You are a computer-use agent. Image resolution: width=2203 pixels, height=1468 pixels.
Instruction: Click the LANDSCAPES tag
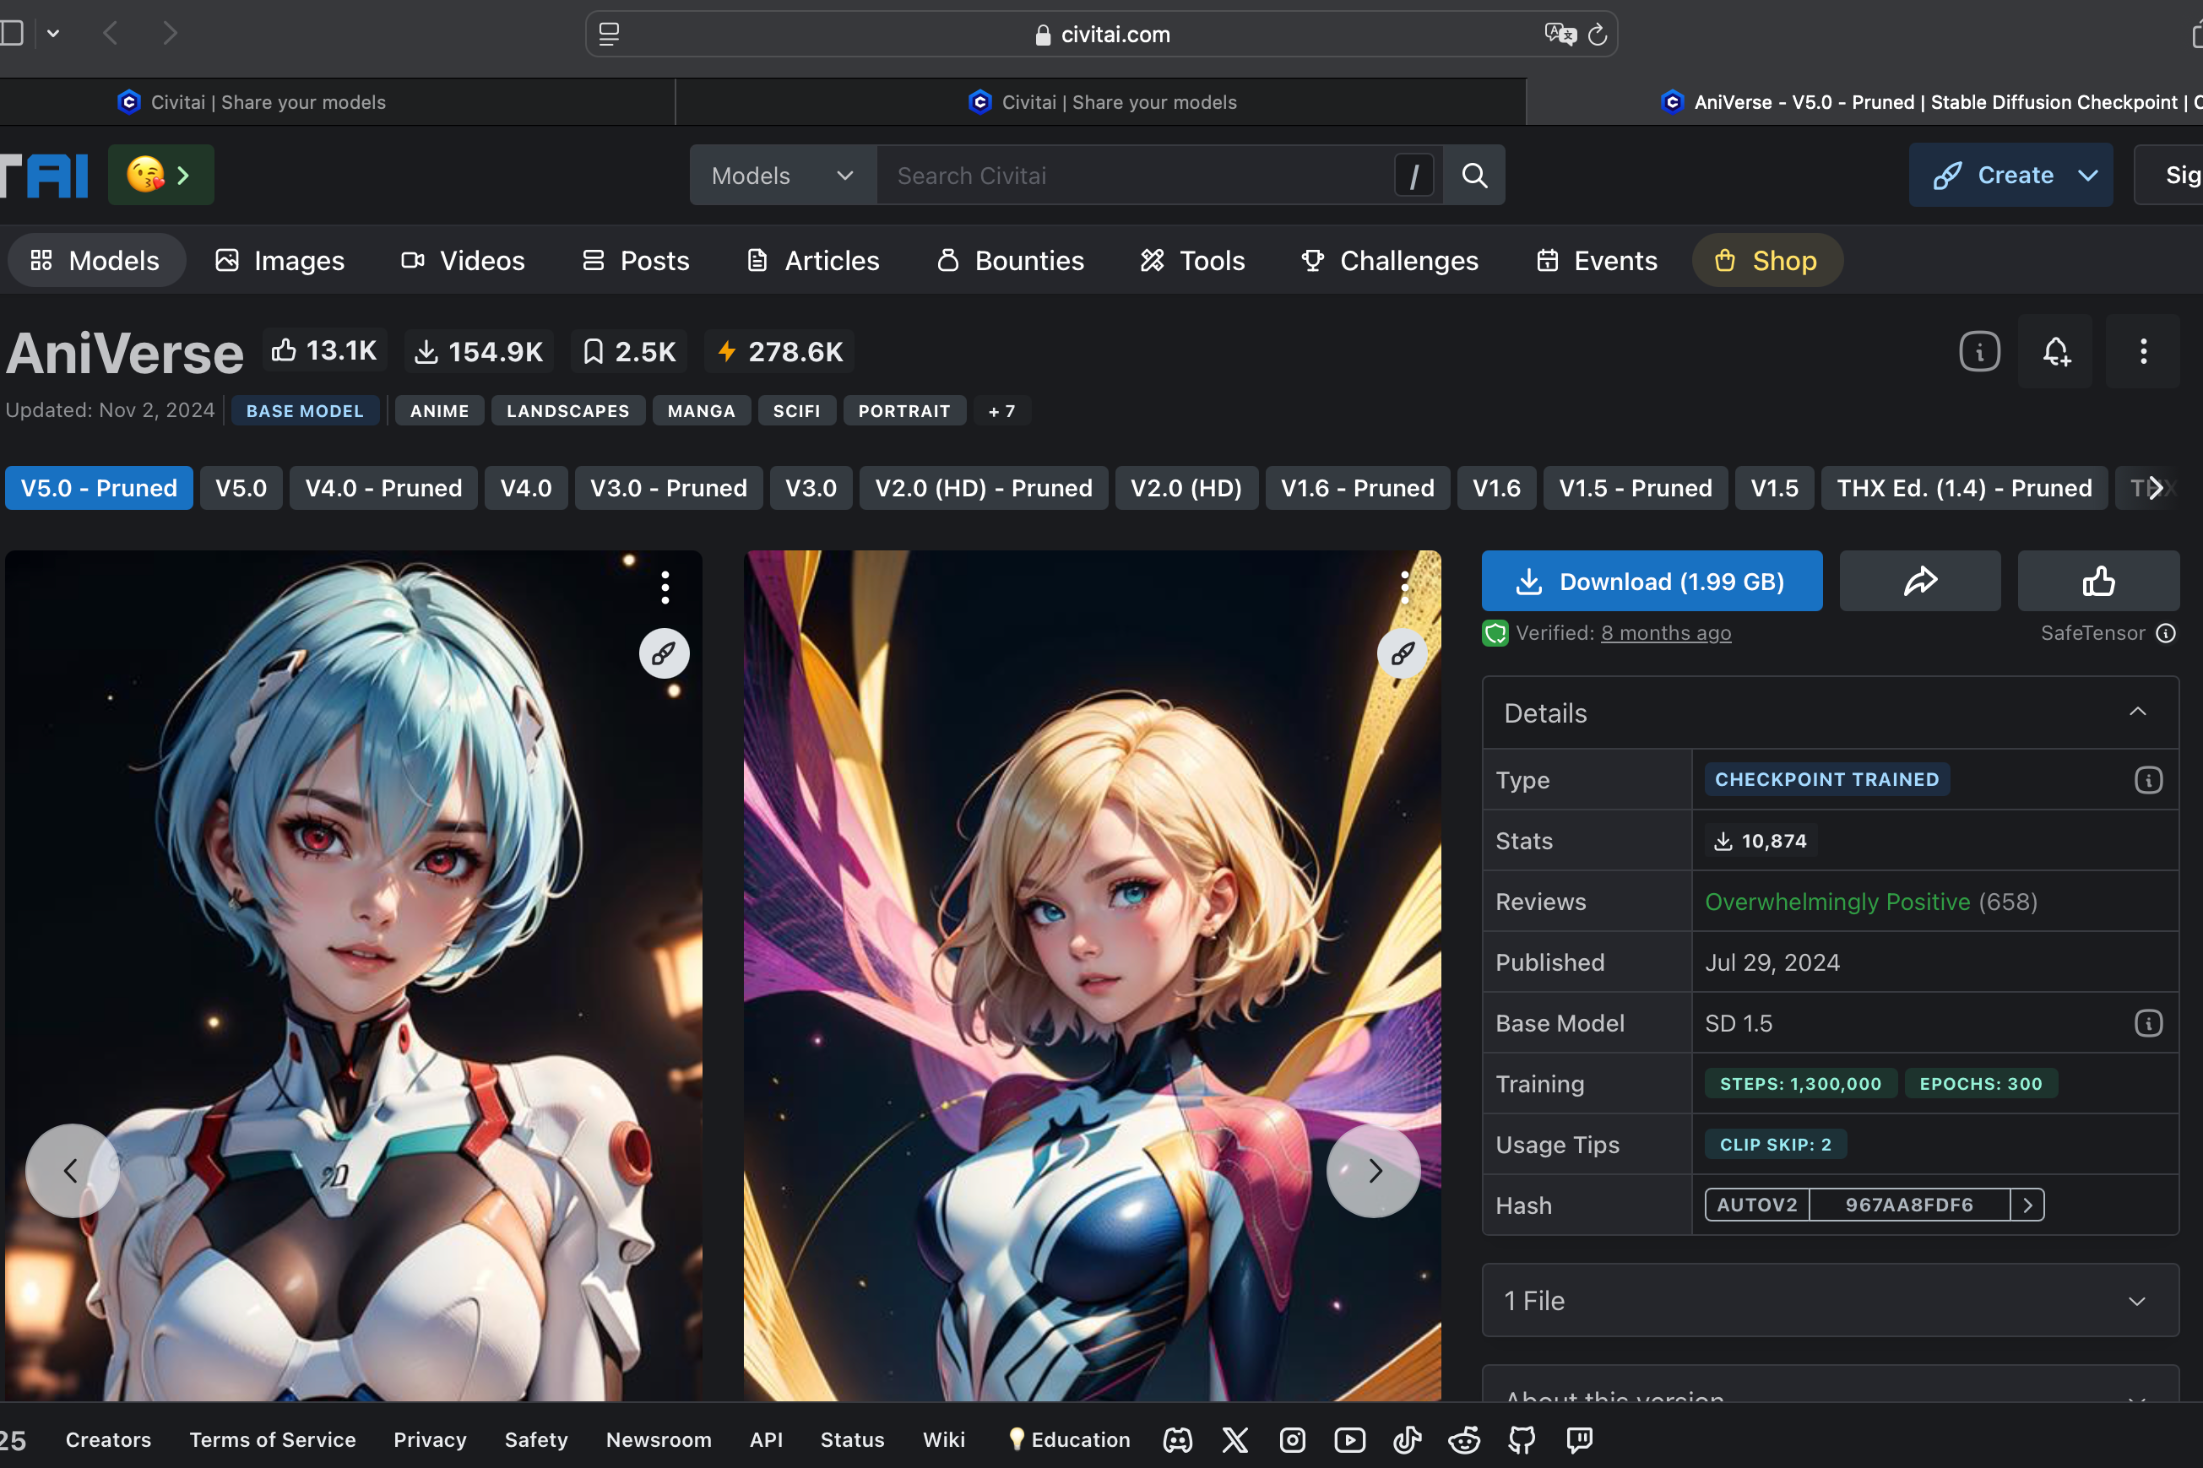(x=568, y=411)
